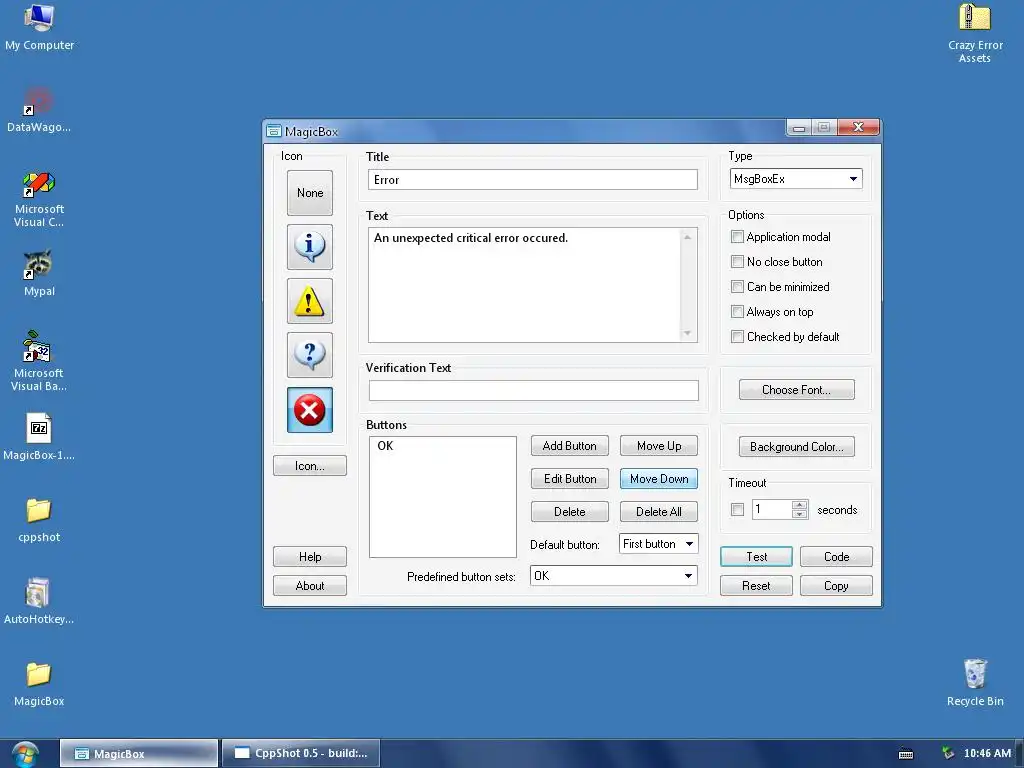Click the Test button

[x=756, y=556]
